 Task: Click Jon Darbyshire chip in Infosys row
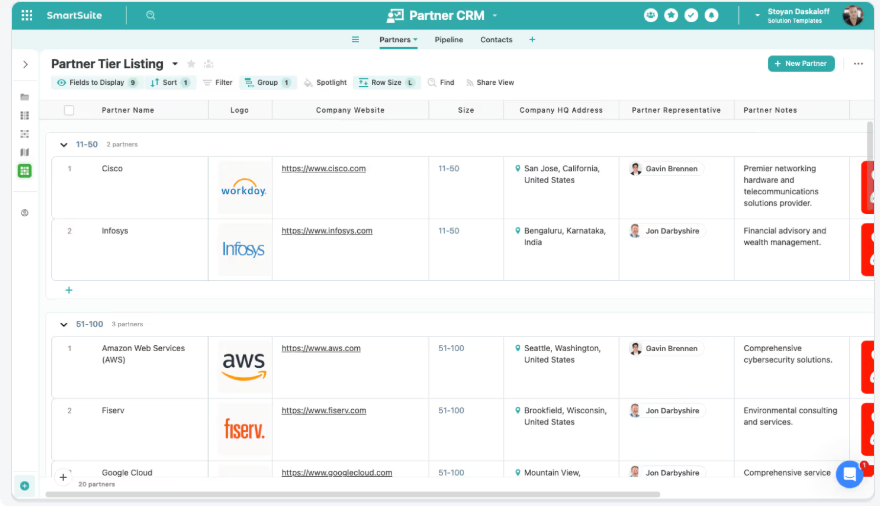[x=667, y=231]
